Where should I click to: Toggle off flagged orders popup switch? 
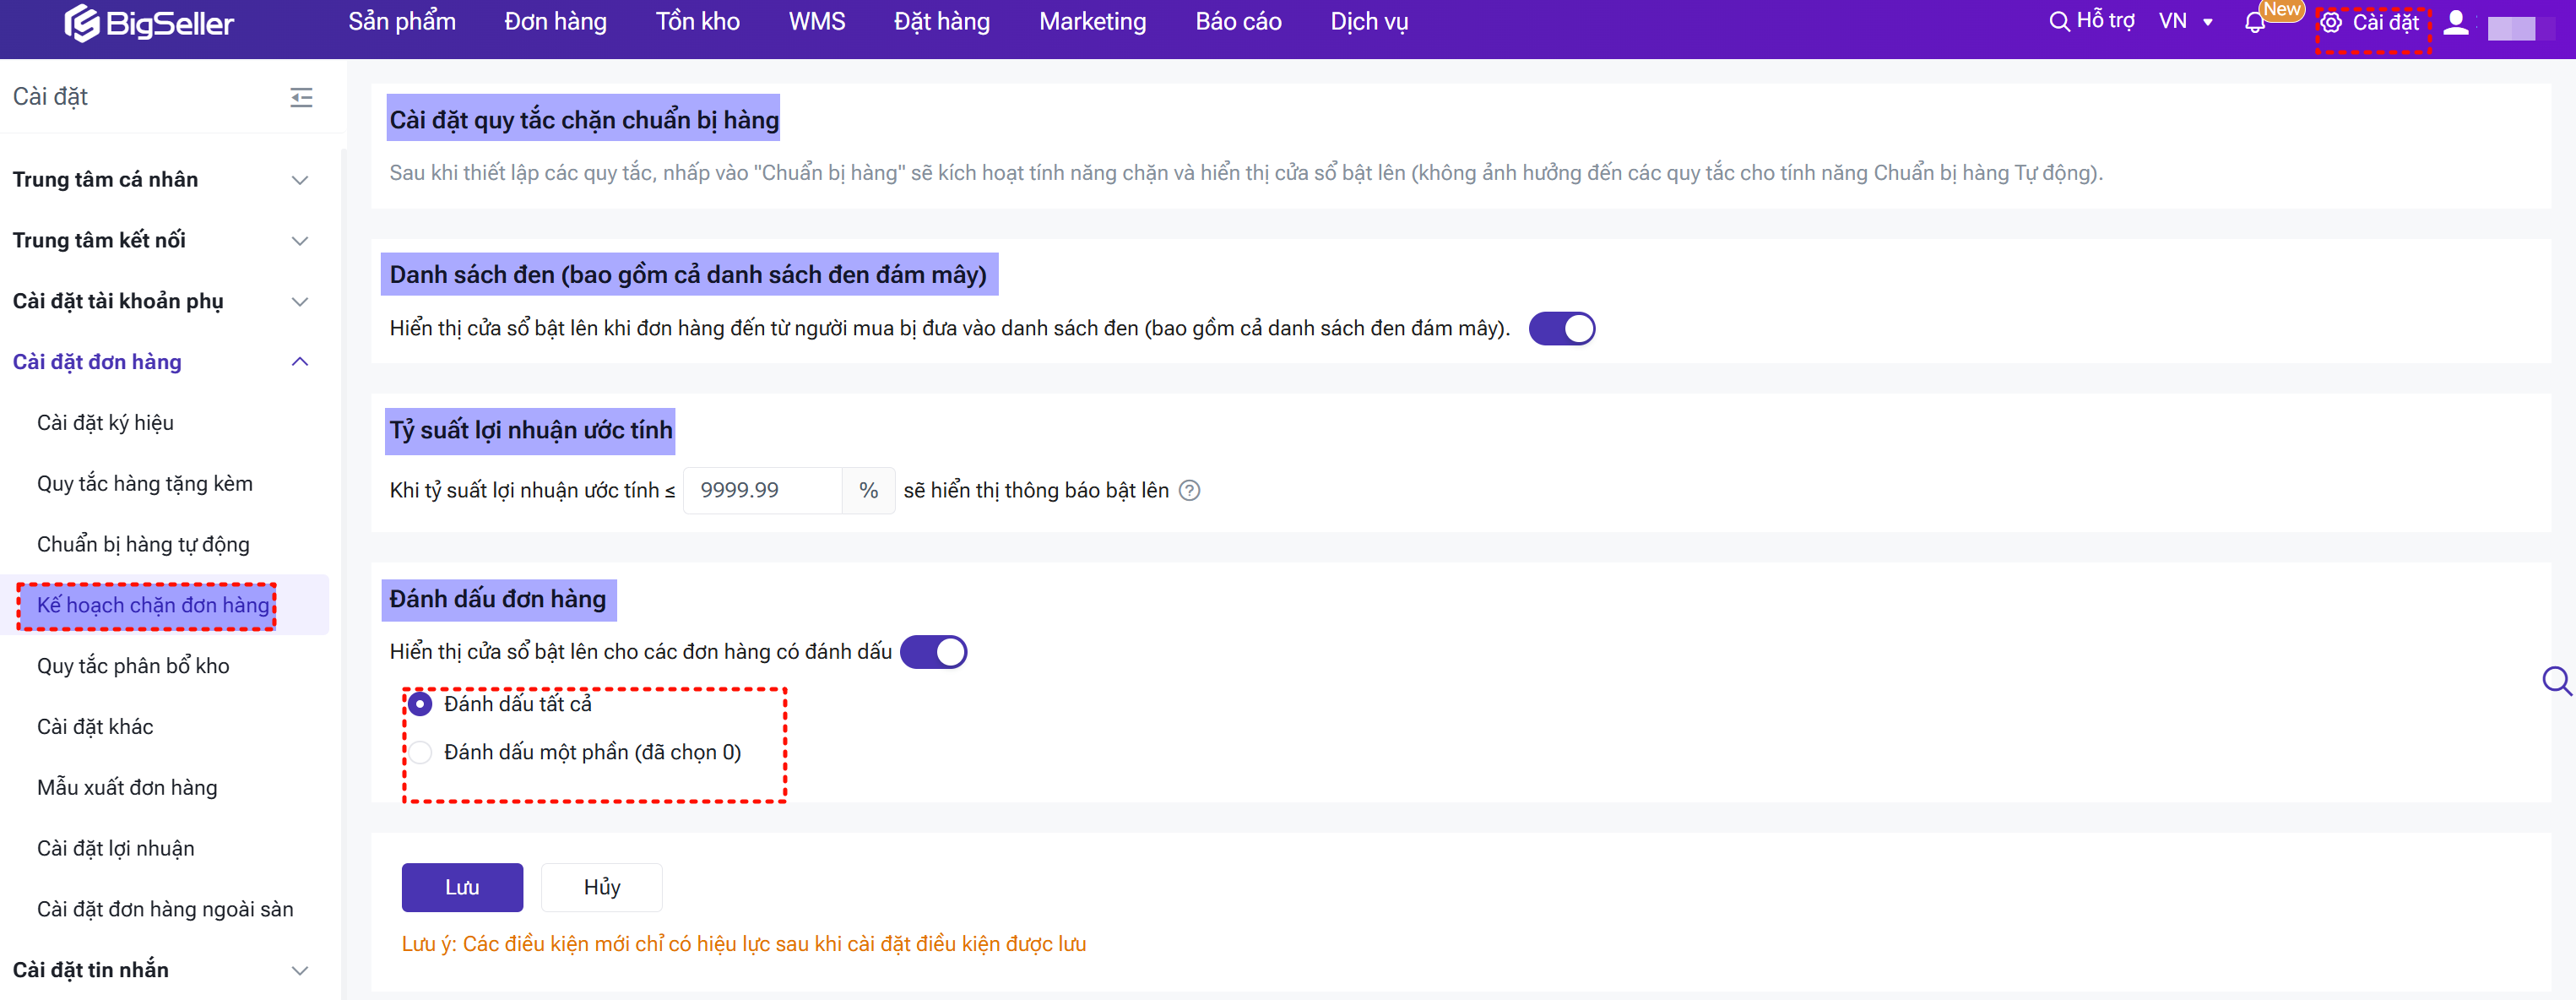coord(933,652)
